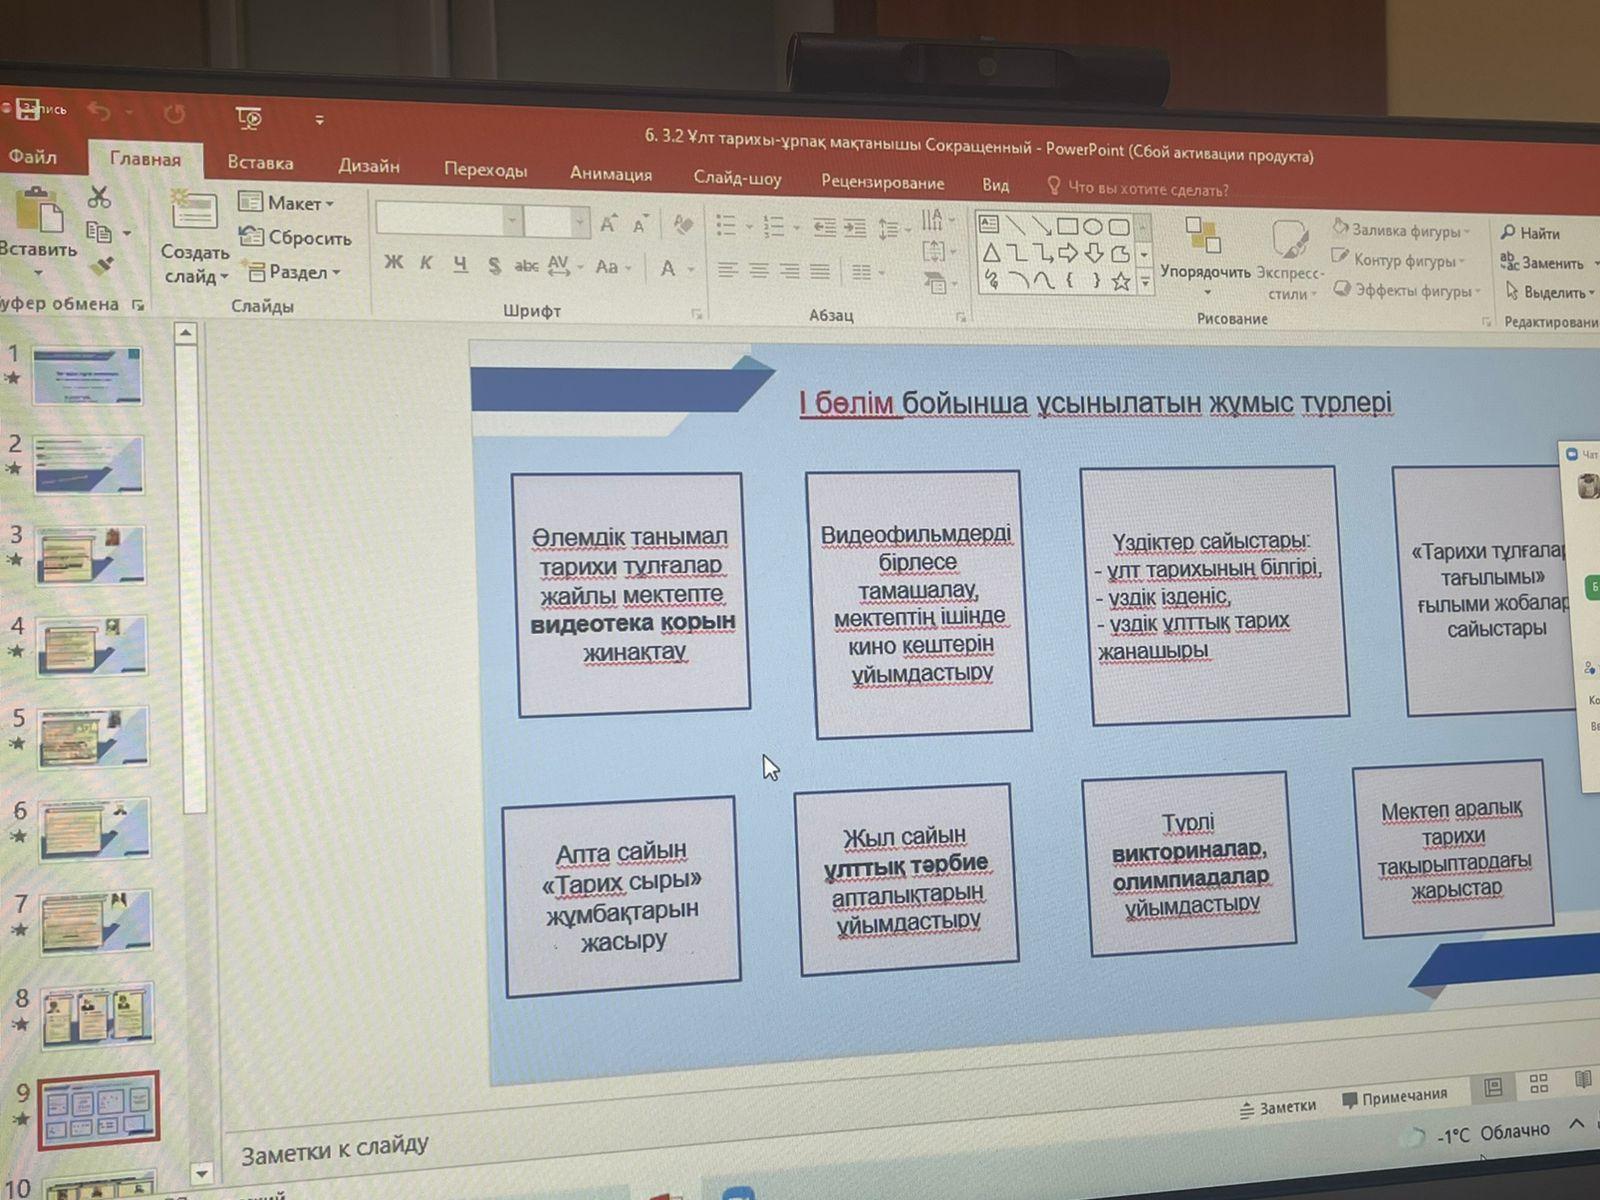Toggle bold formatting Ж
Viewport: 1600px width, 1200px height.
393,263
